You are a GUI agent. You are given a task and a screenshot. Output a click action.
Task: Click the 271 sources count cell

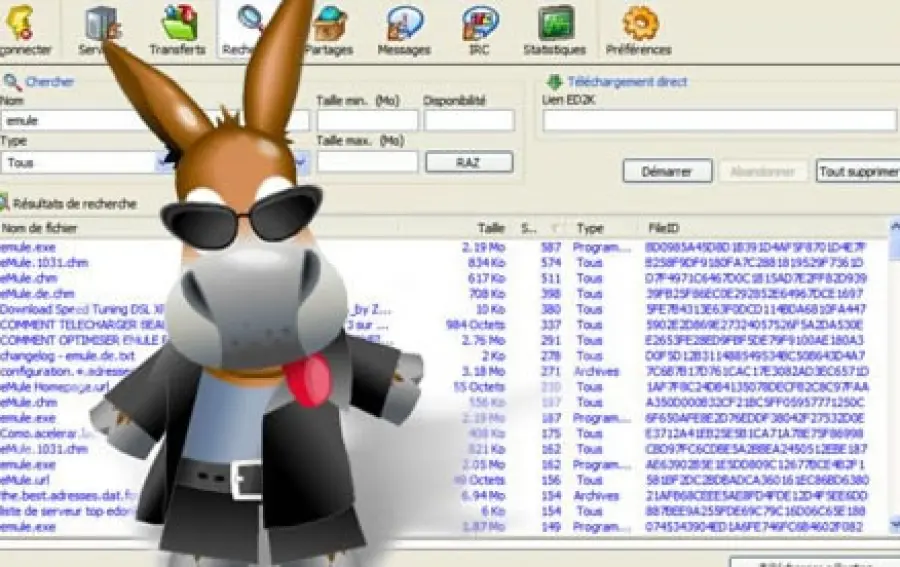(550, 371)
